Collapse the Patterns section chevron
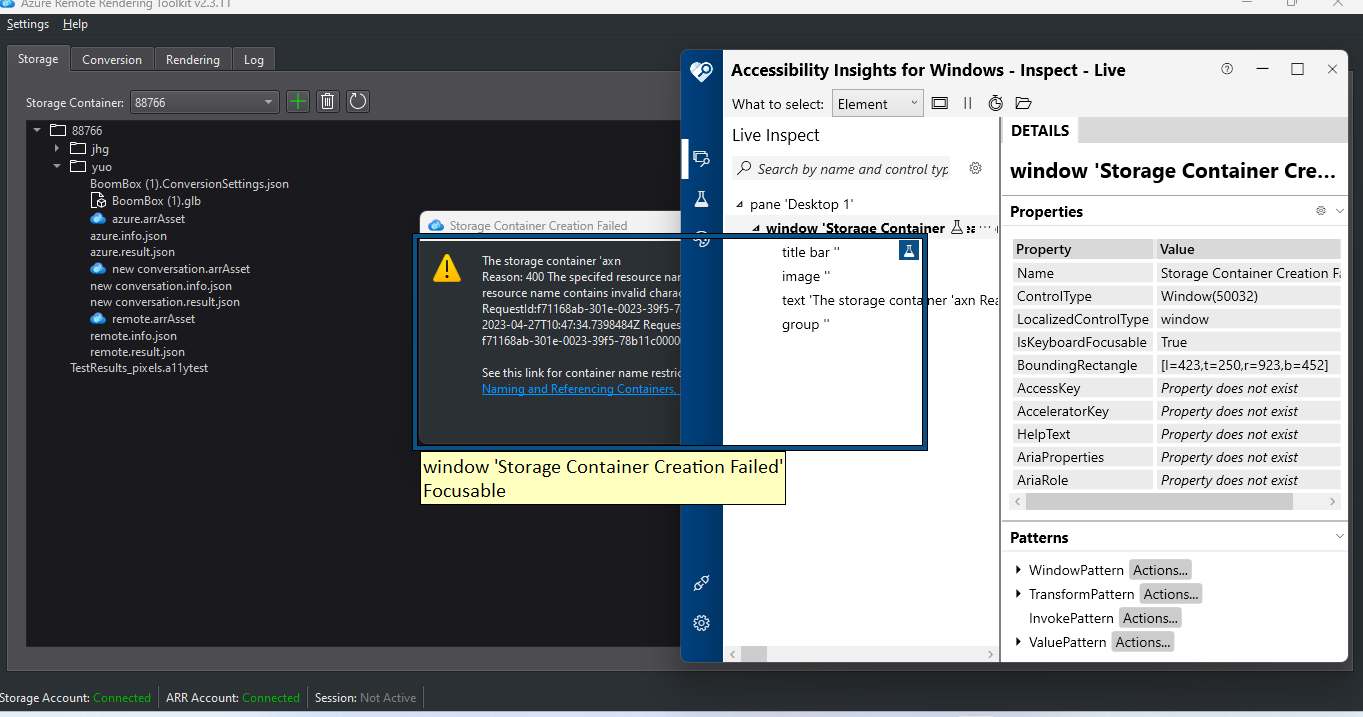Image resolution: width=1363 pixels, height=717 pixels. 1340,537
